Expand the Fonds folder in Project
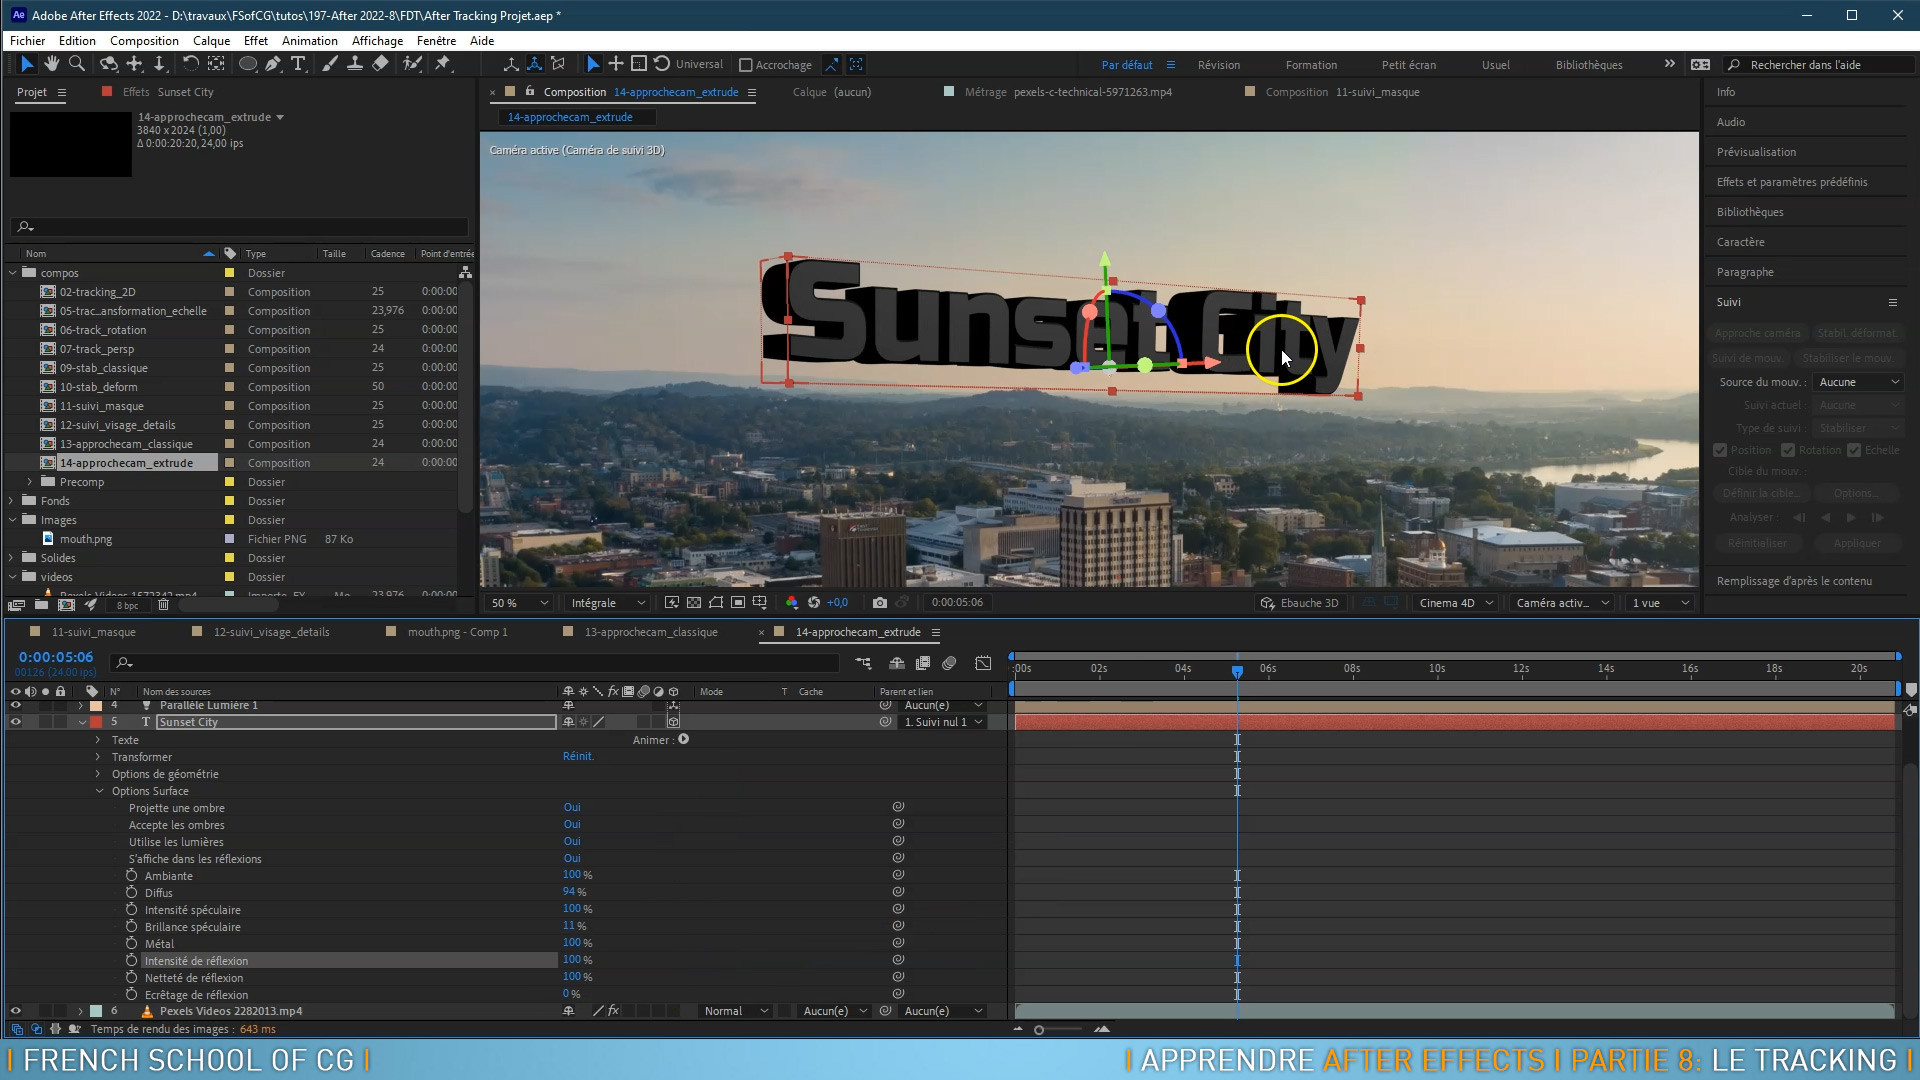 (12, 501)
